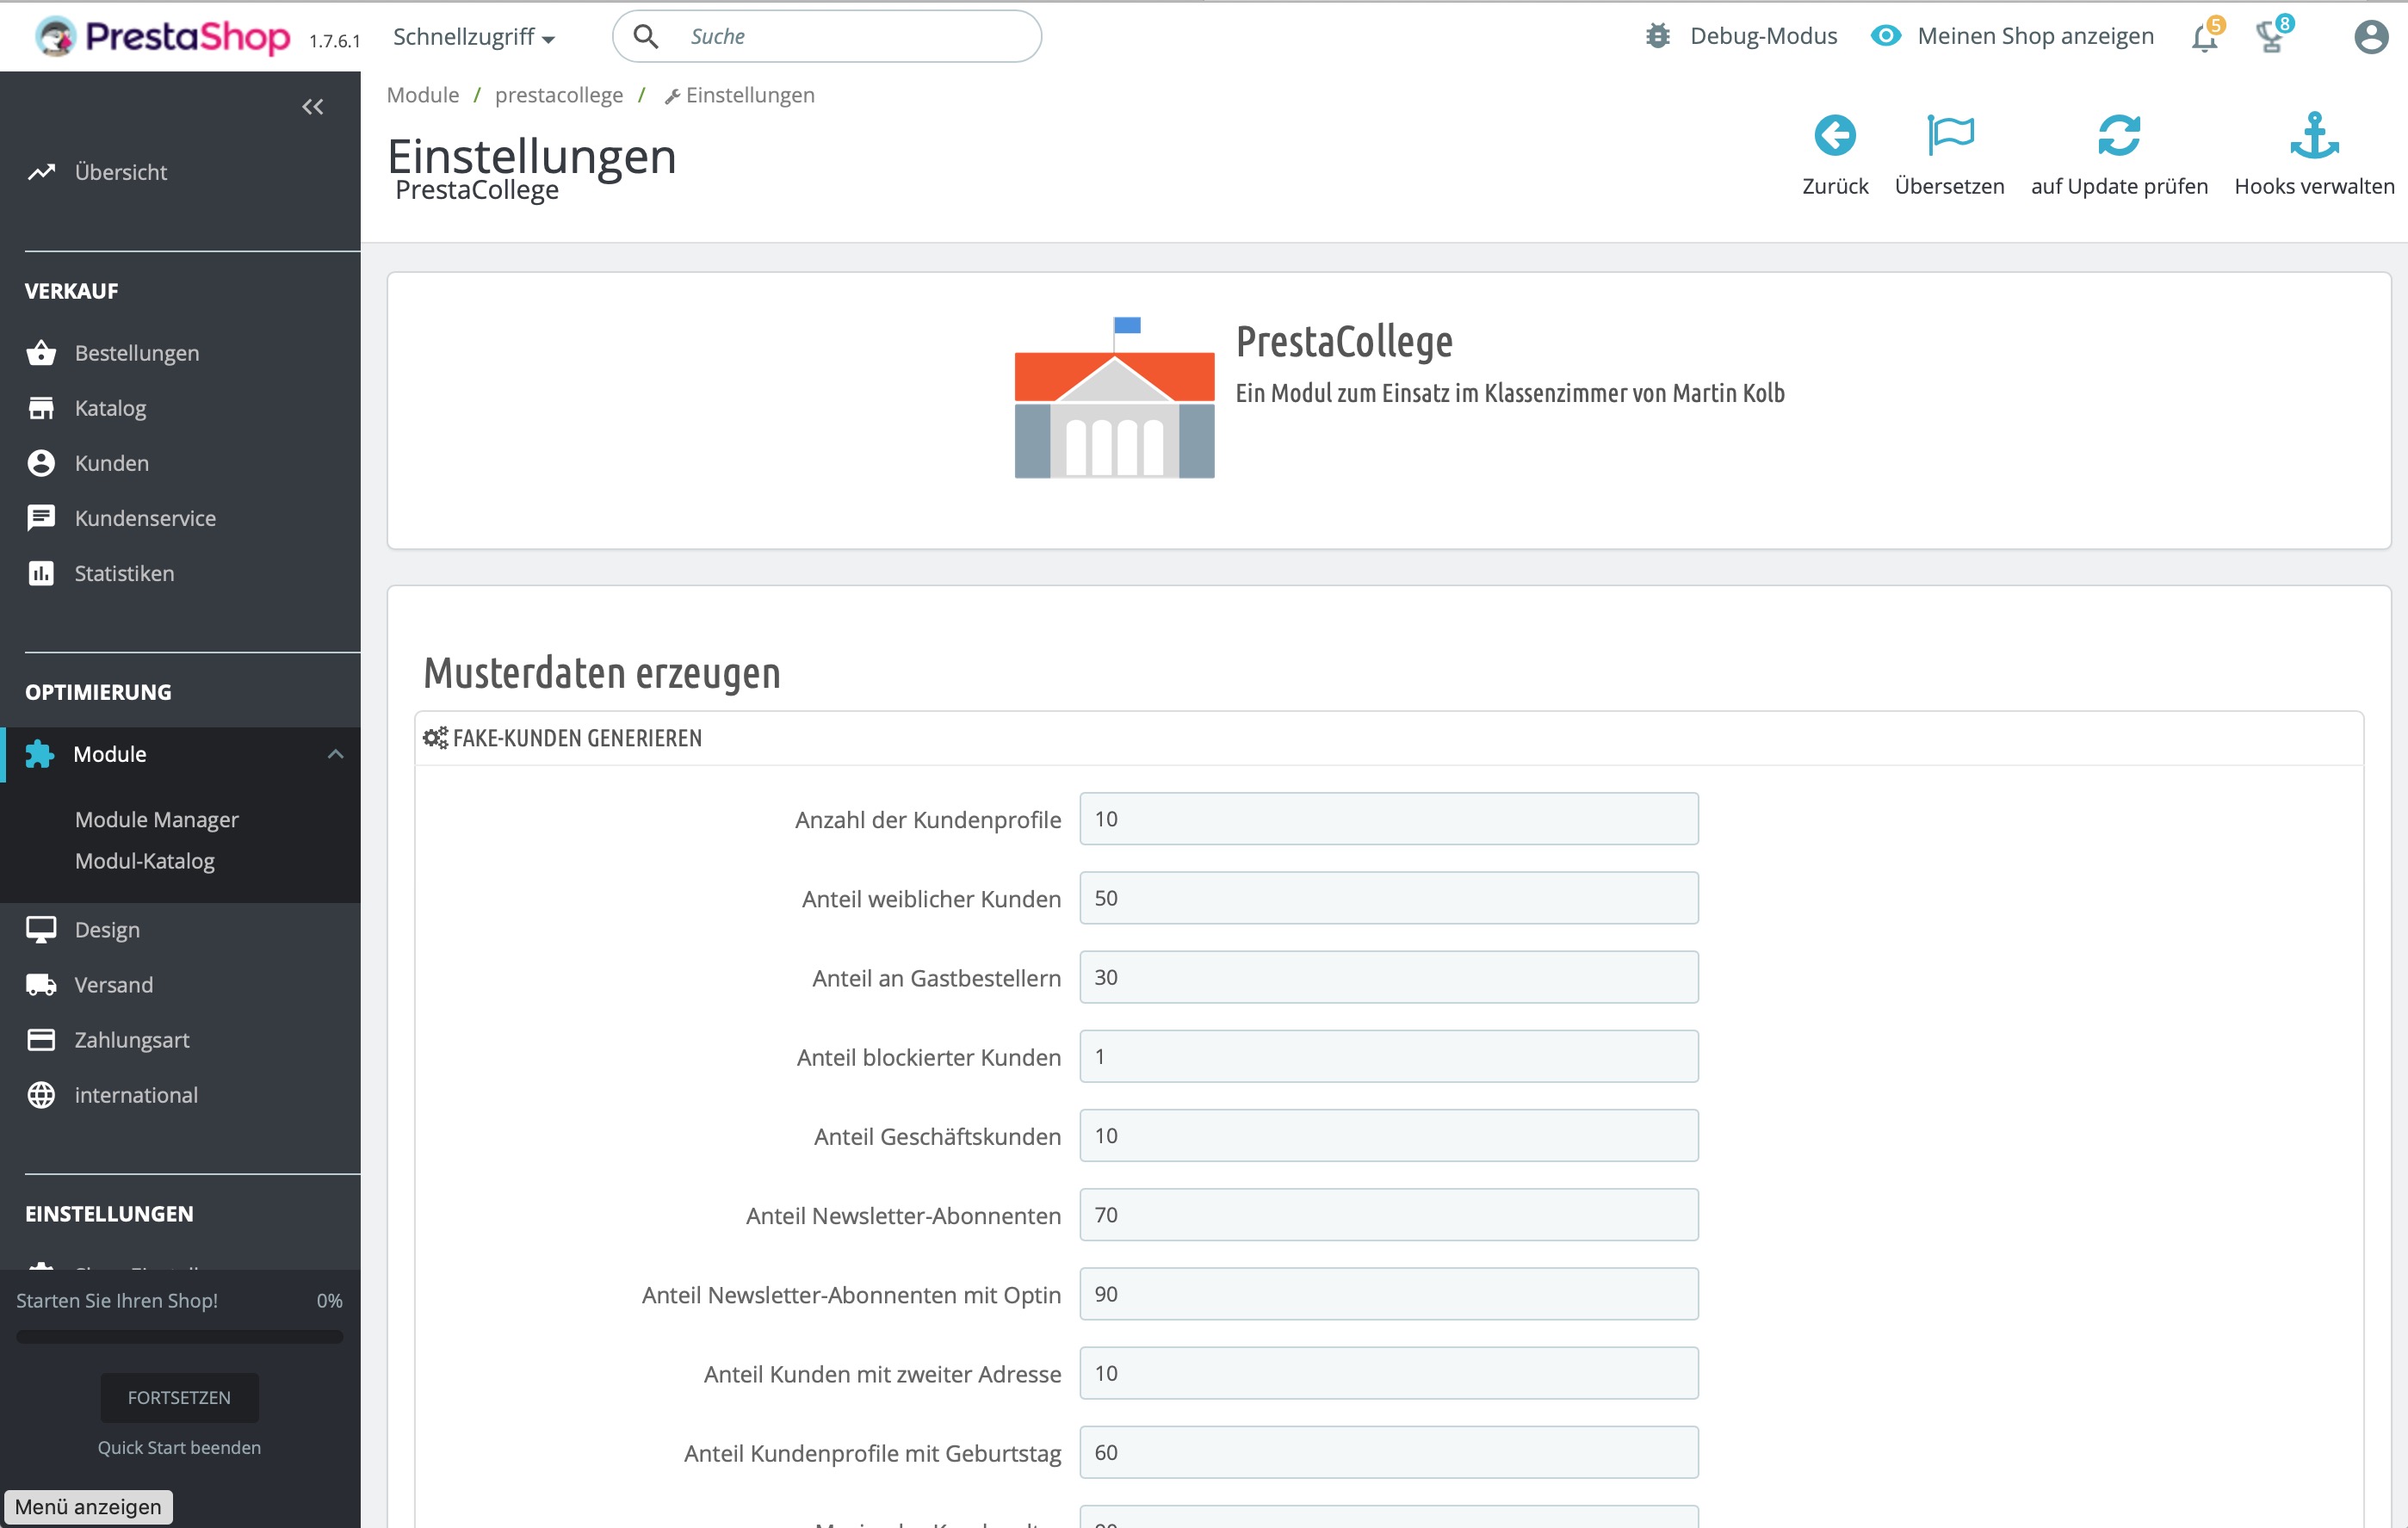The image size is (2408, 1528).
Task: Open Modul-Katalog submenu item
Action: [x=144, y=861]
